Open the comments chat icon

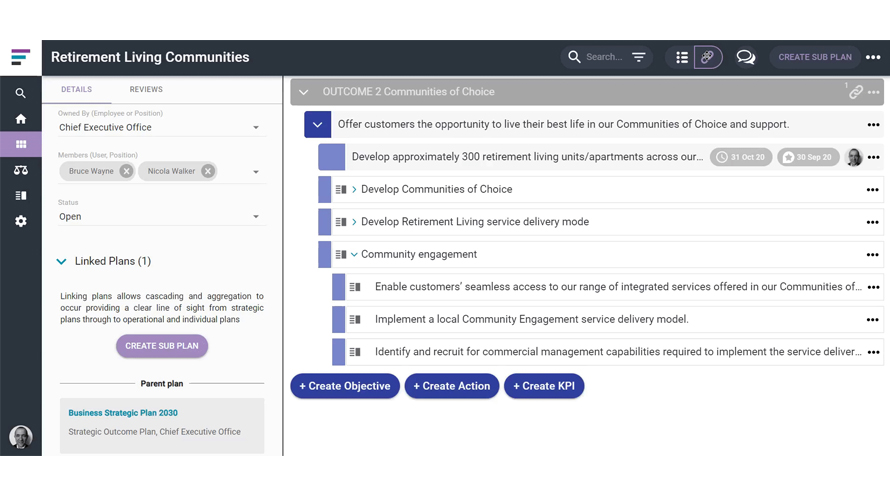point(745,57)
